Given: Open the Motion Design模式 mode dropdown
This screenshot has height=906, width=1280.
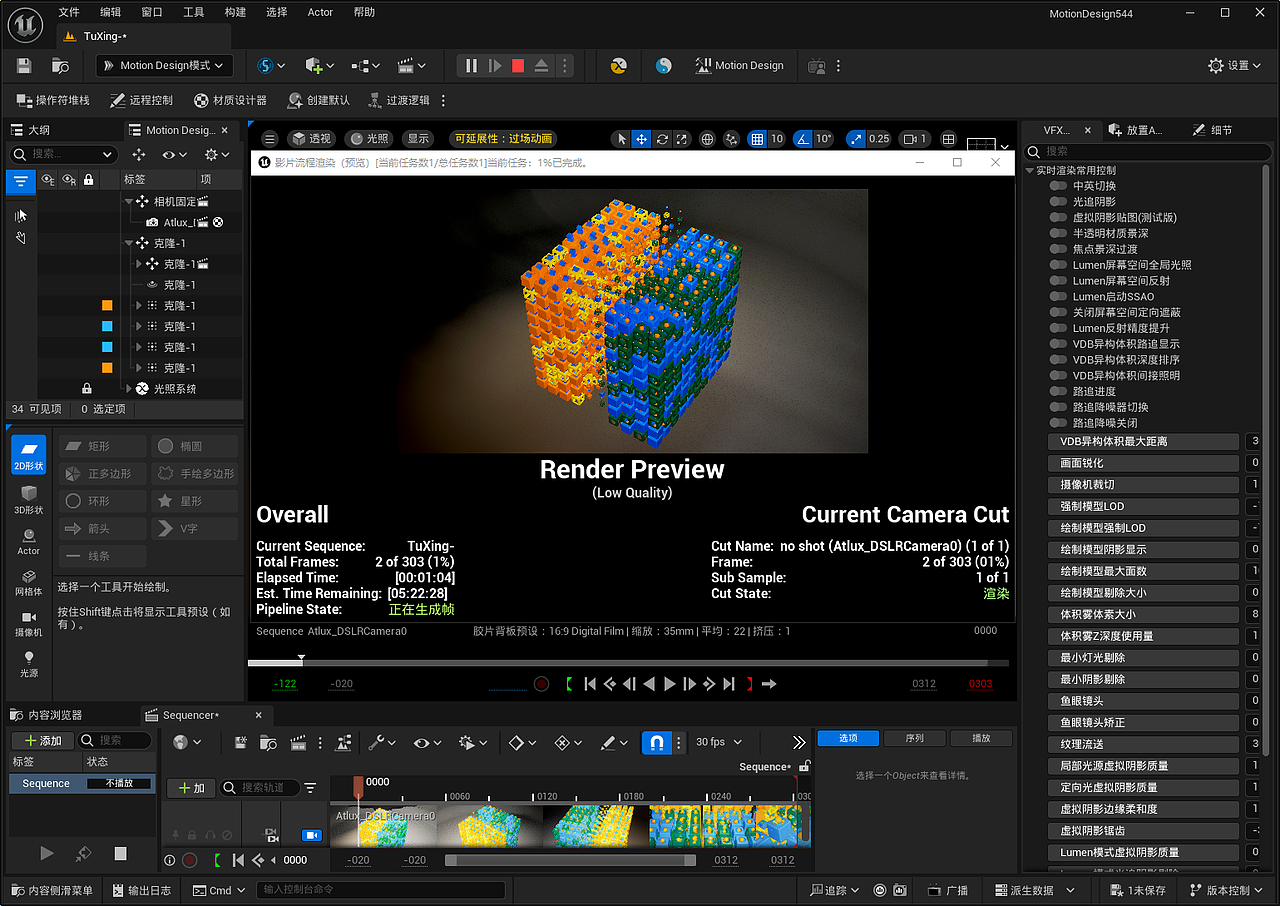Looking at the screenshot, I should pyautogui.click(x=165, y=66).
